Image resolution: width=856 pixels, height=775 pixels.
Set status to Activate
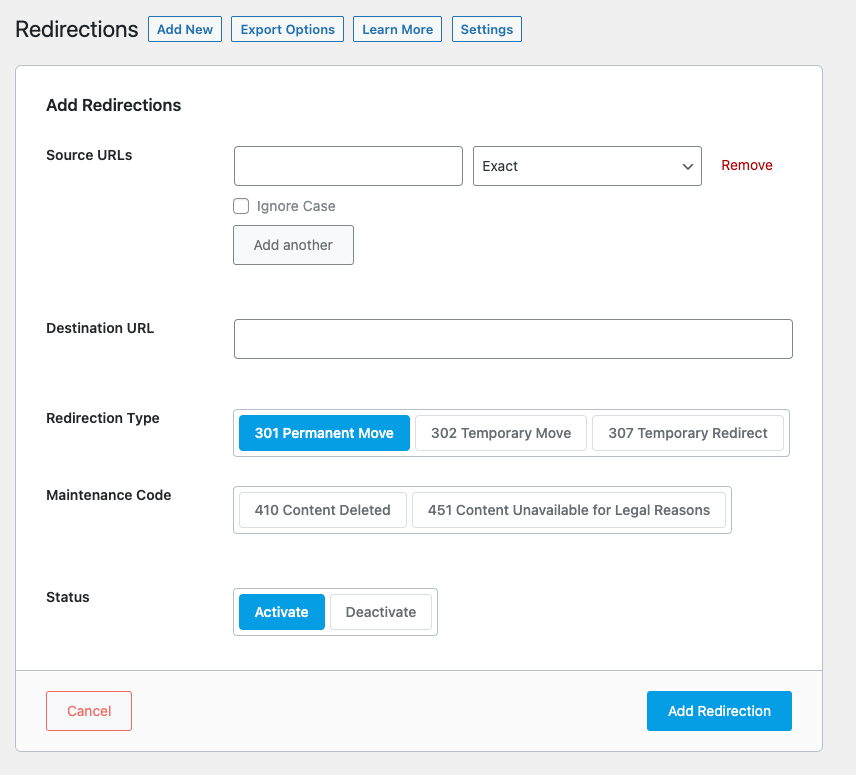click(282, 612)
